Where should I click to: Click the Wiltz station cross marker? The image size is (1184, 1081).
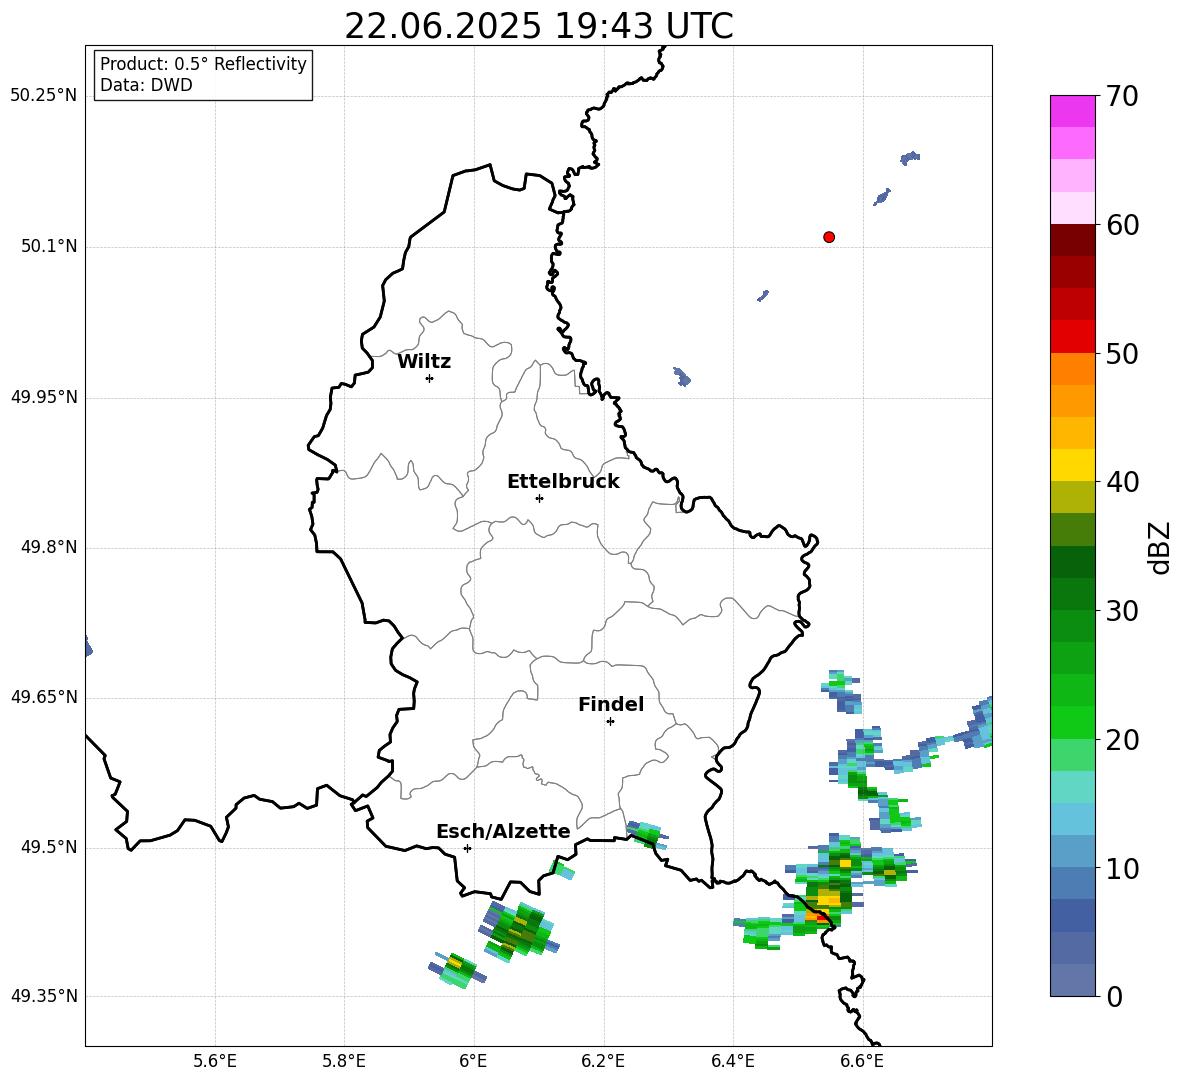coord(430,378)
